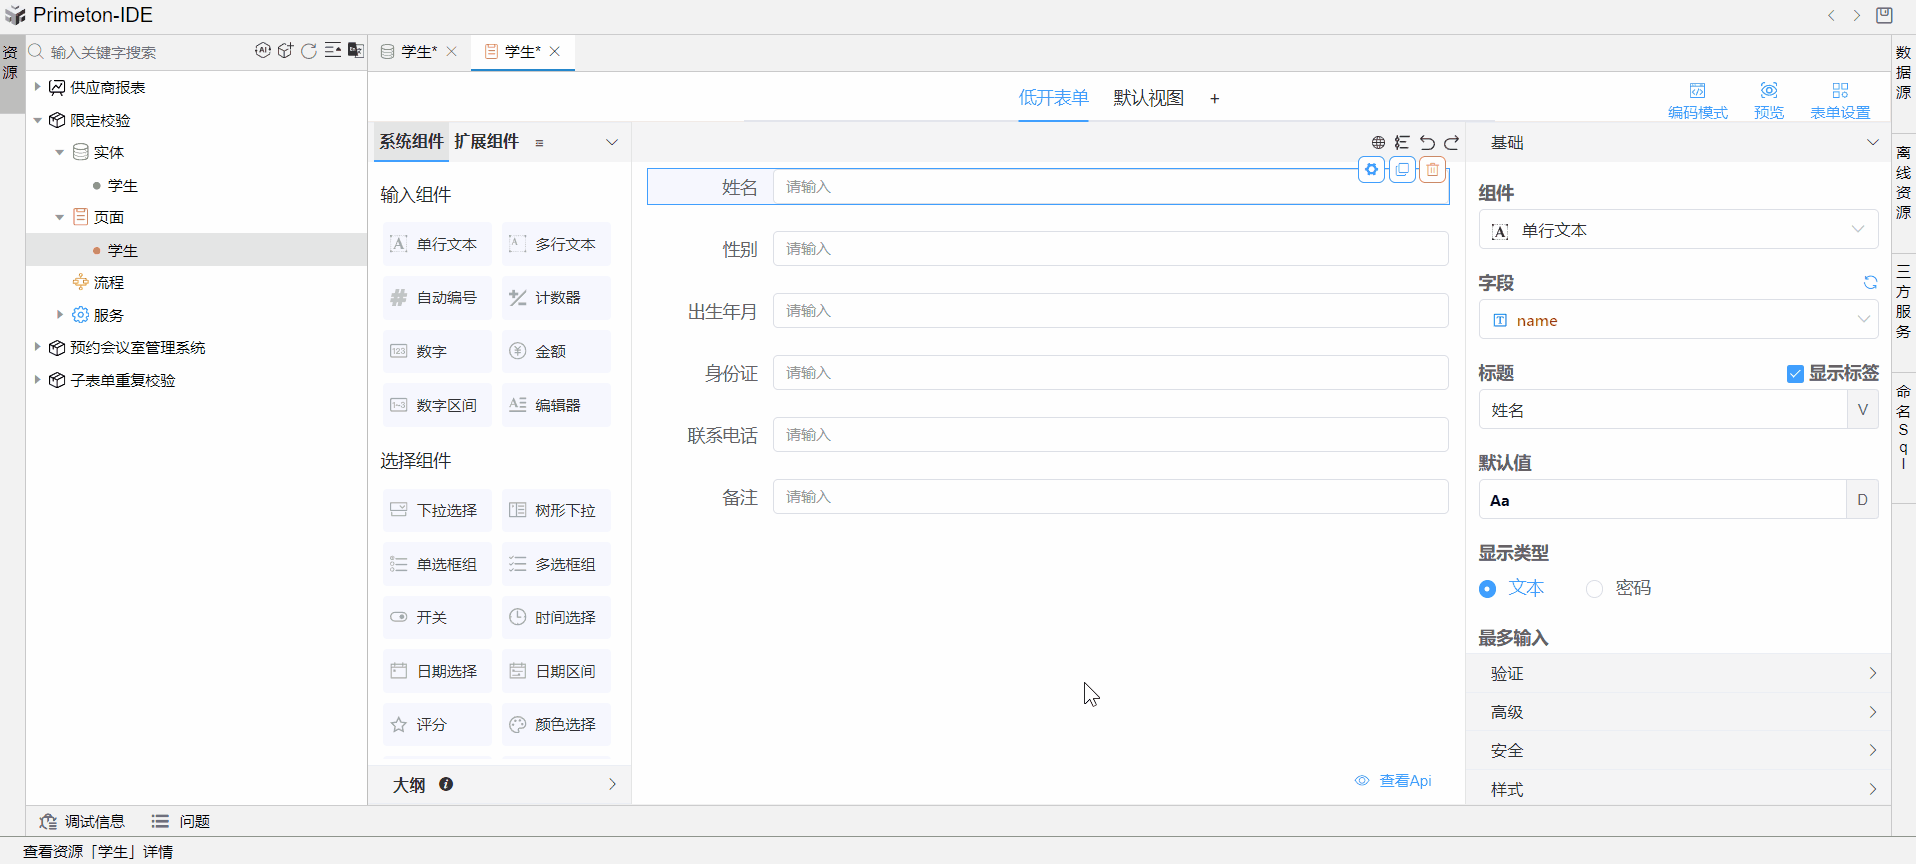This screenshot has height=864, width=1916.
Task: Switch to the 默认视图 tab
Action: pos(1148,98)
